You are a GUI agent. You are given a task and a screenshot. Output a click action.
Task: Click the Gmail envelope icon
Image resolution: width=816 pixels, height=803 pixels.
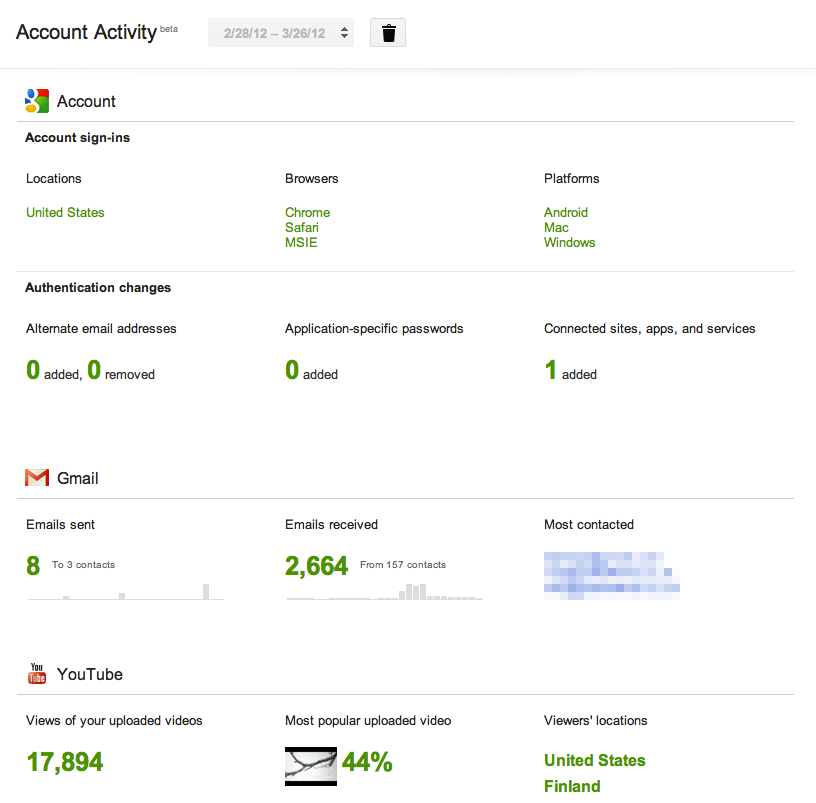click(37, 477)
